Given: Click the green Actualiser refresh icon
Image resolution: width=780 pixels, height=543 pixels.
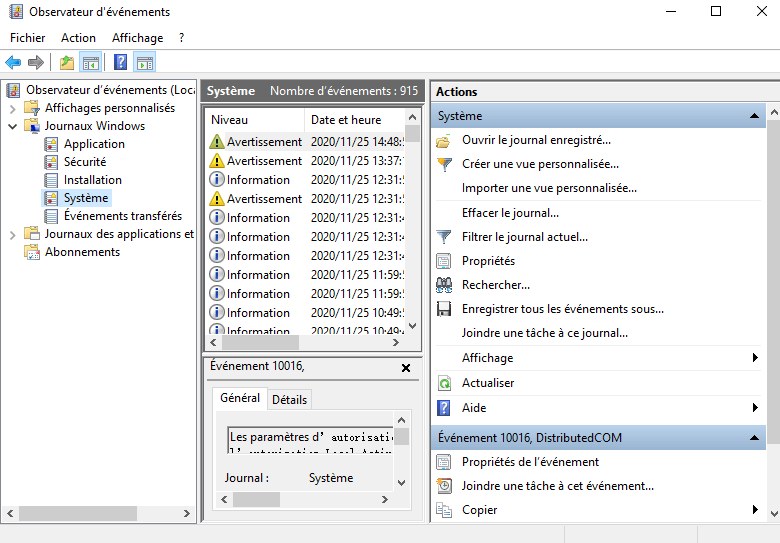Looking at the screenshot, I should [x=445, y=383].
